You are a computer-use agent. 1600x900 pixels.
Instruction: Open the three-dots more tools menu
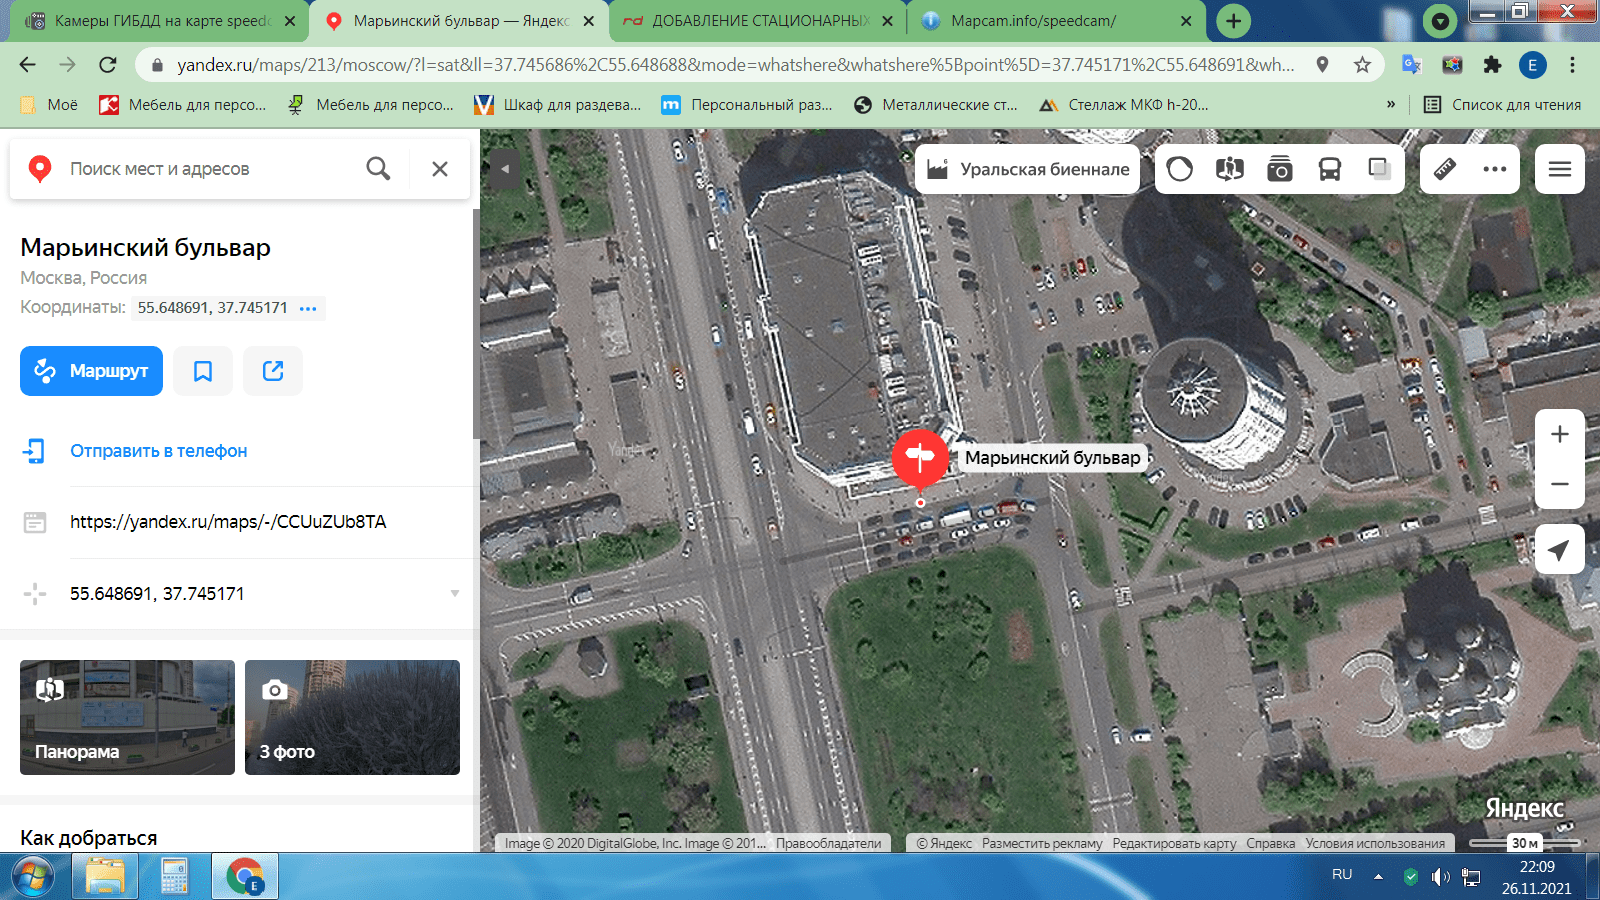tap(1495, 169)
